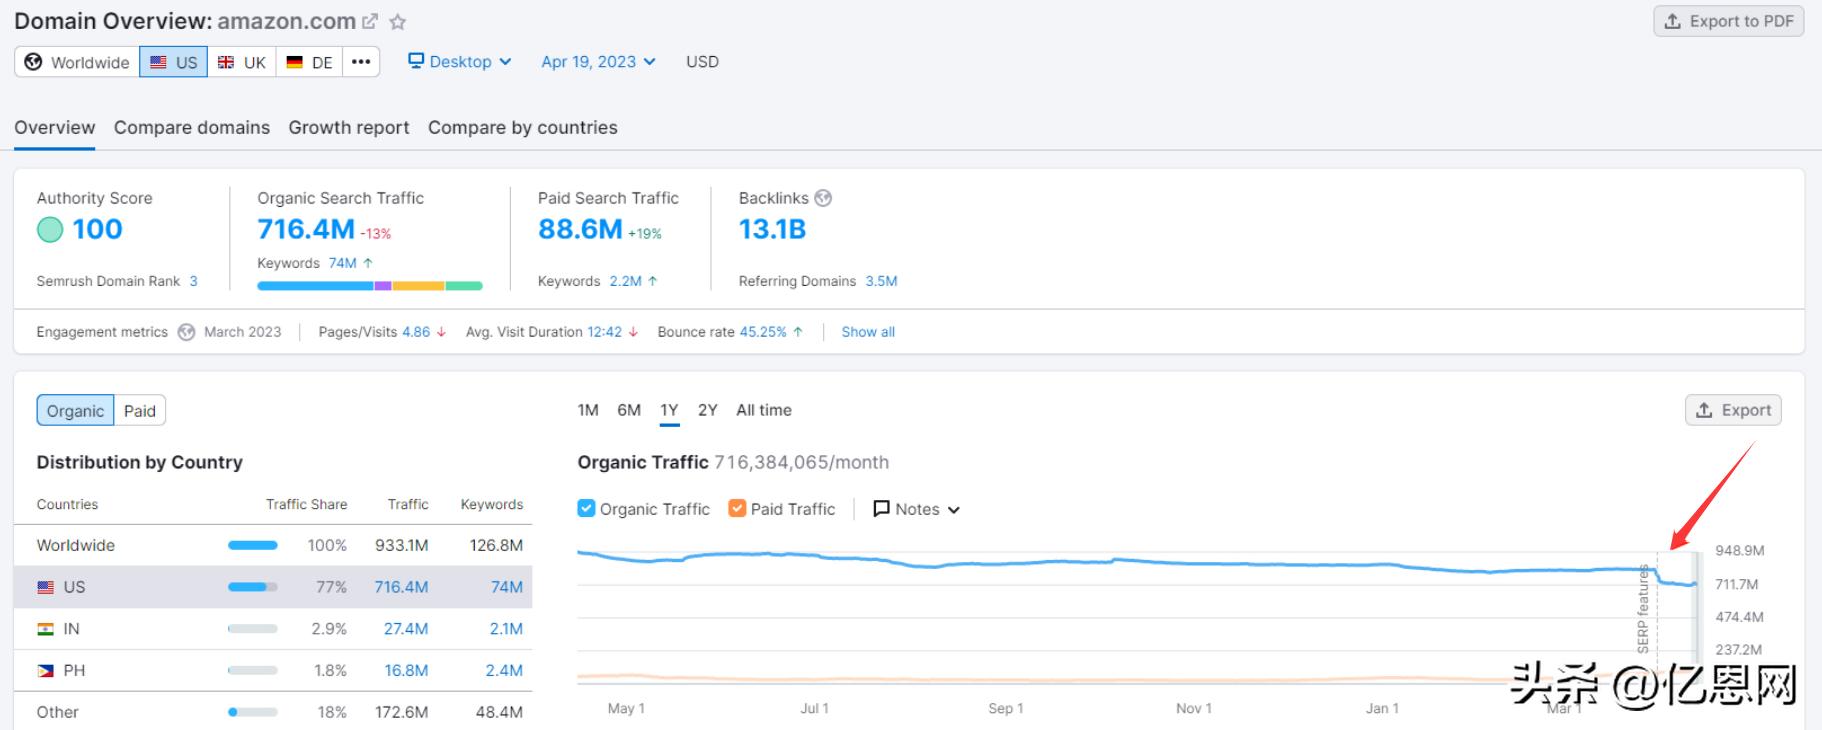
Task: Expand the Notes dropdown
Action: [x=917, y=509]
